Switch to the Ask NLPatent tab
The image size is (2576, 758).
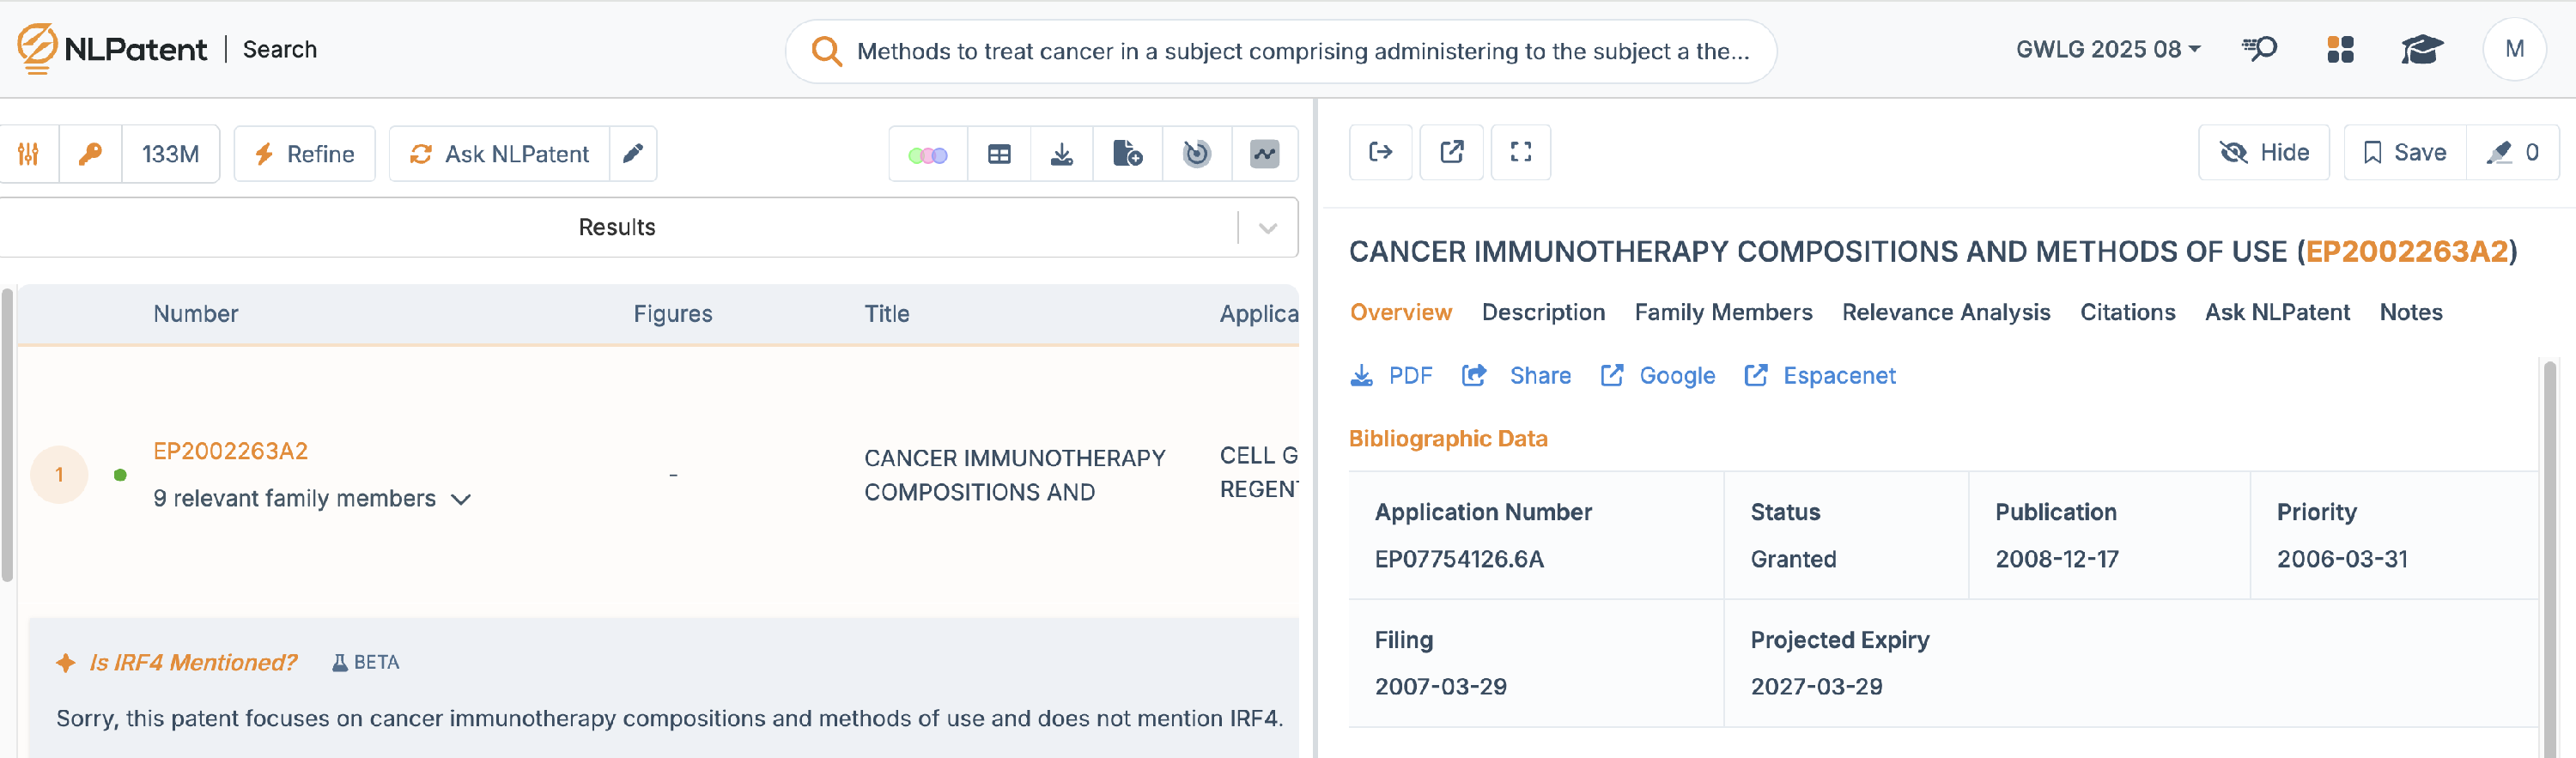coord(2277,312)
